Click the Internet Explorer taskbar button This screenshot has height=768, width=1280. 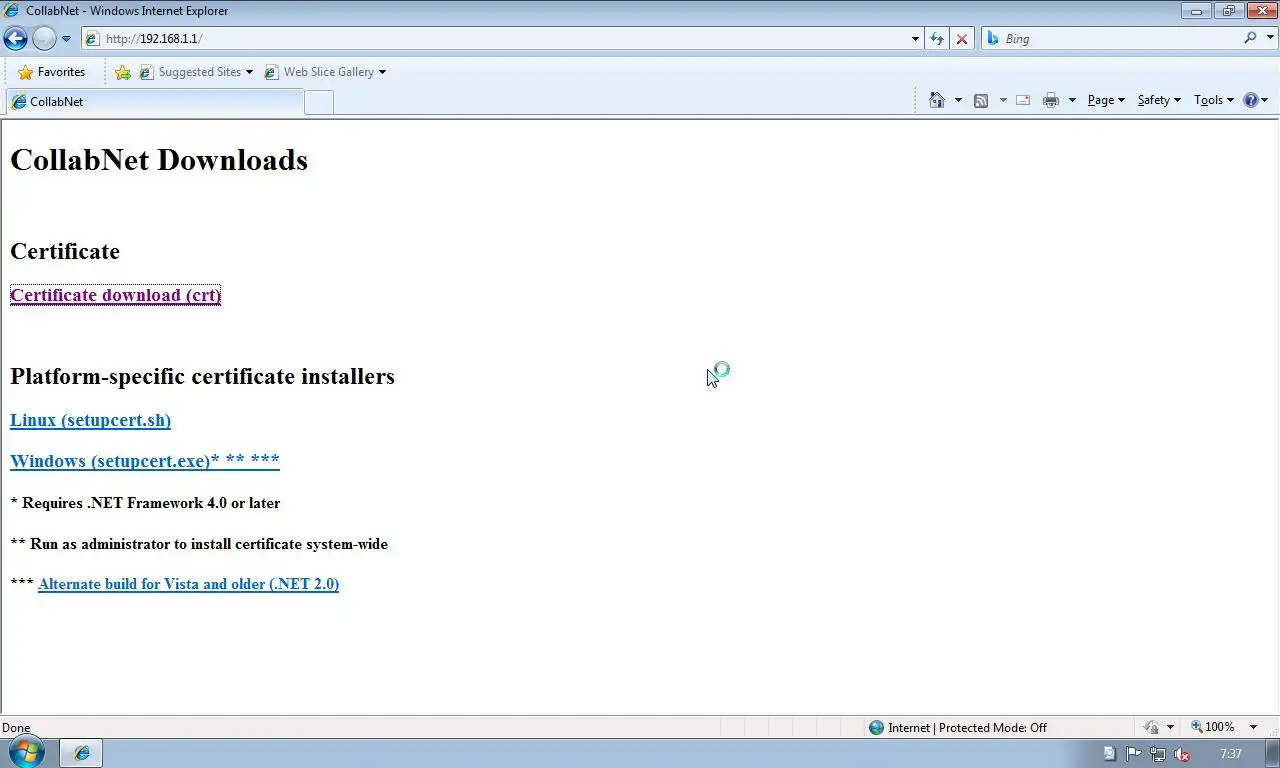pos(81,753)
